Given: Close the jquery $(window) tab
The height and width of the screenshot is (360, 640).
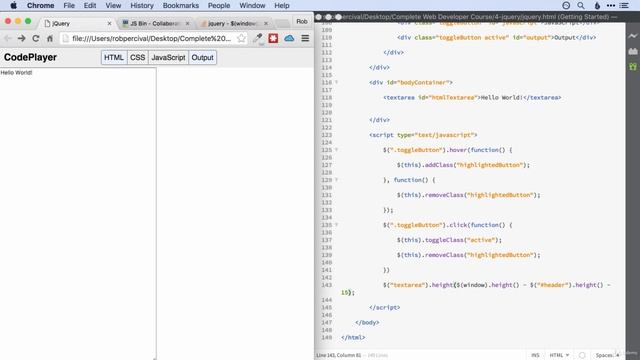Looking at the screenshot, I should click(266, 24).
